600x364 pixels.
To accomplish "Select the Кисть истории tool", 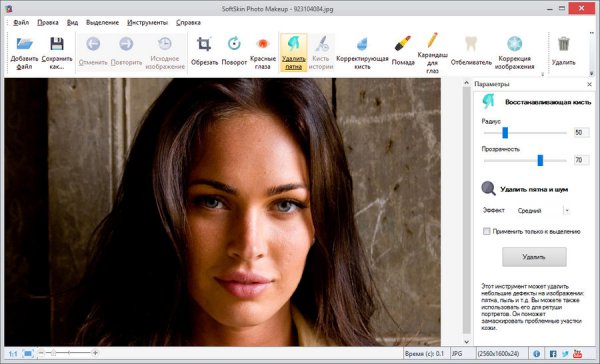I will (x=321, y=52).
